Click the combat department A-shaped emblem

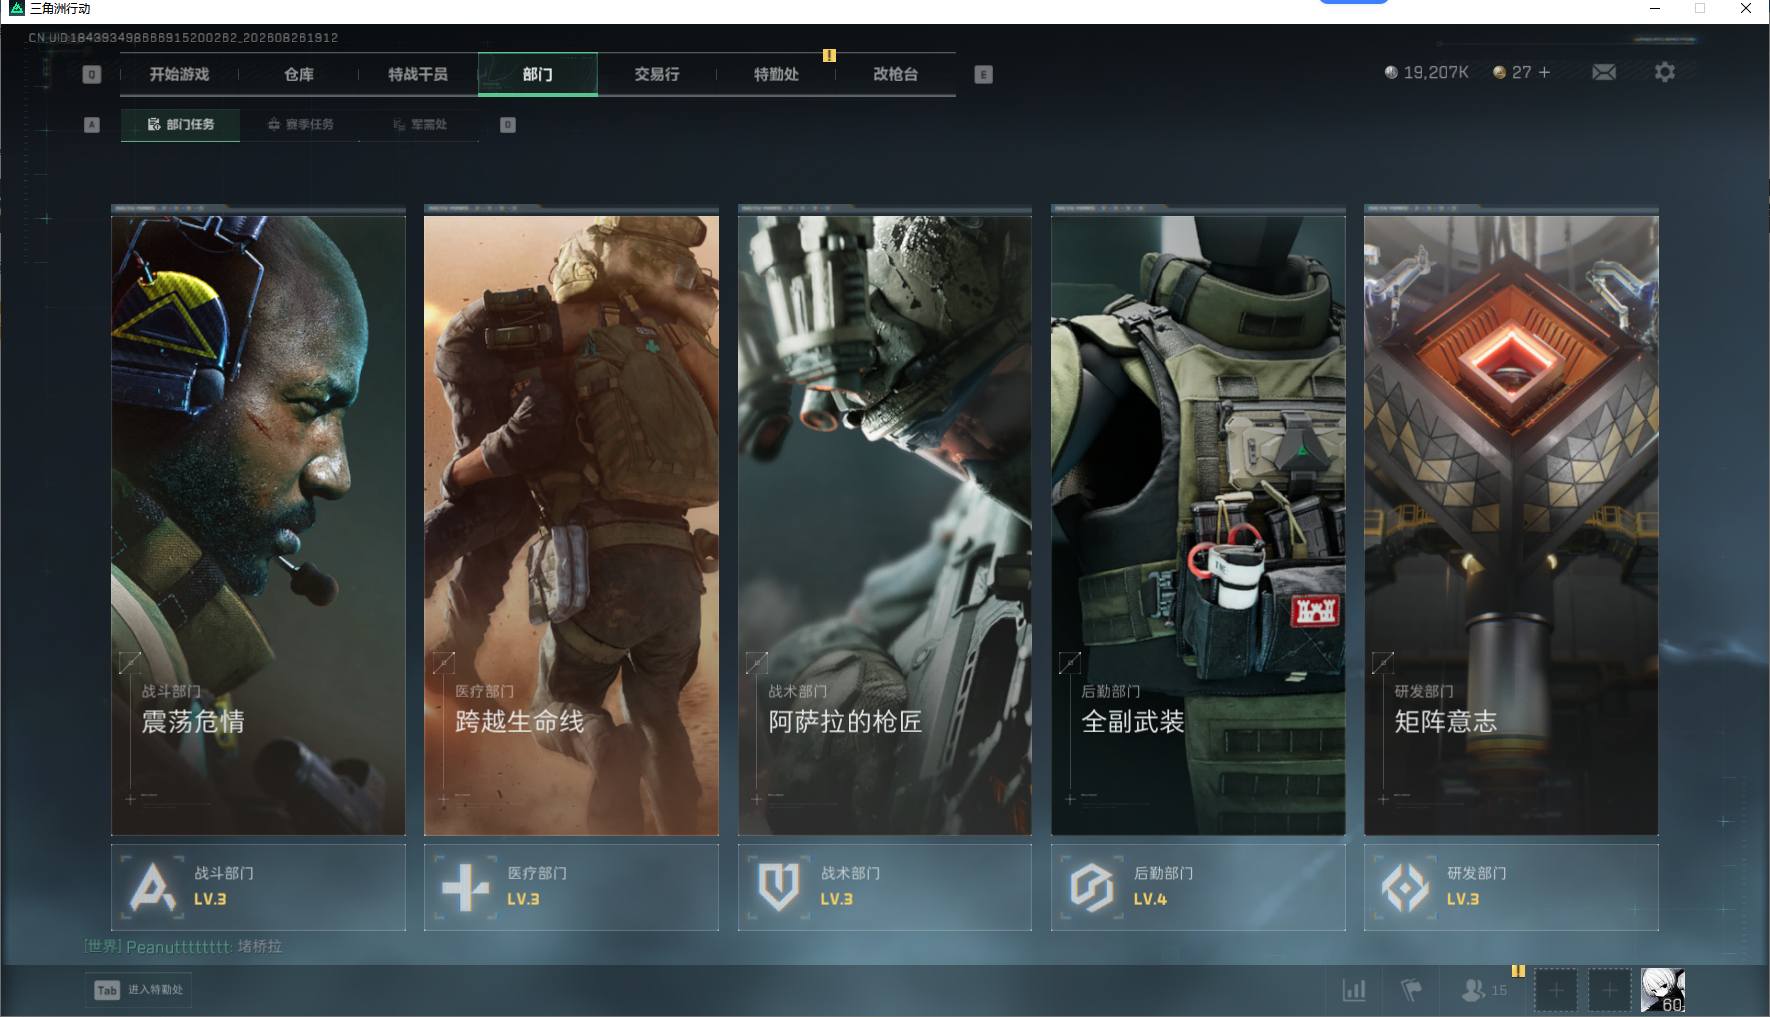pyautogui.click(x=152, y=887)
